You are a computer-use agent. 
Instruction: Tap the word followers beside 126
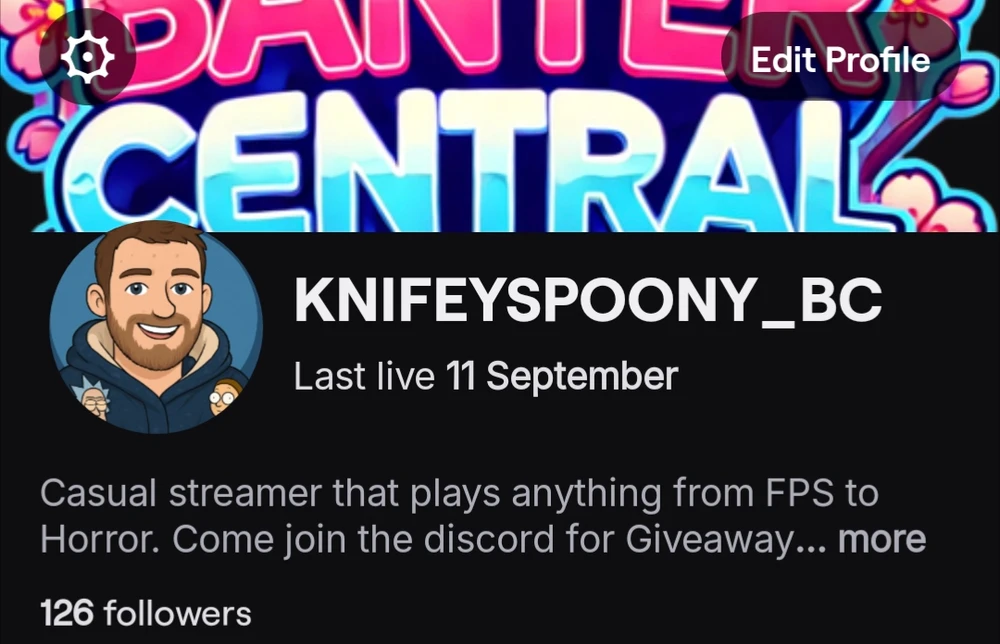[x=177, y=614]
